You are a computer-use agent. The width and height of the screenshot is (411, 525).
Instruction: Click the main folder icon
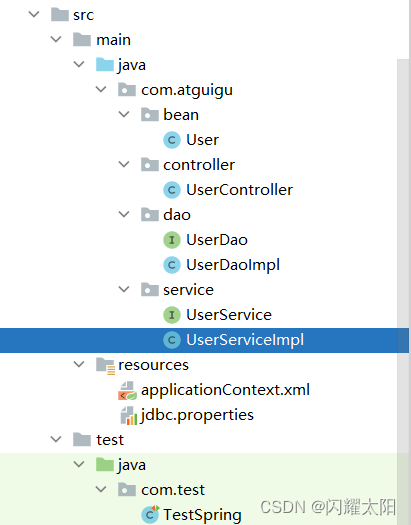point(82,40)
